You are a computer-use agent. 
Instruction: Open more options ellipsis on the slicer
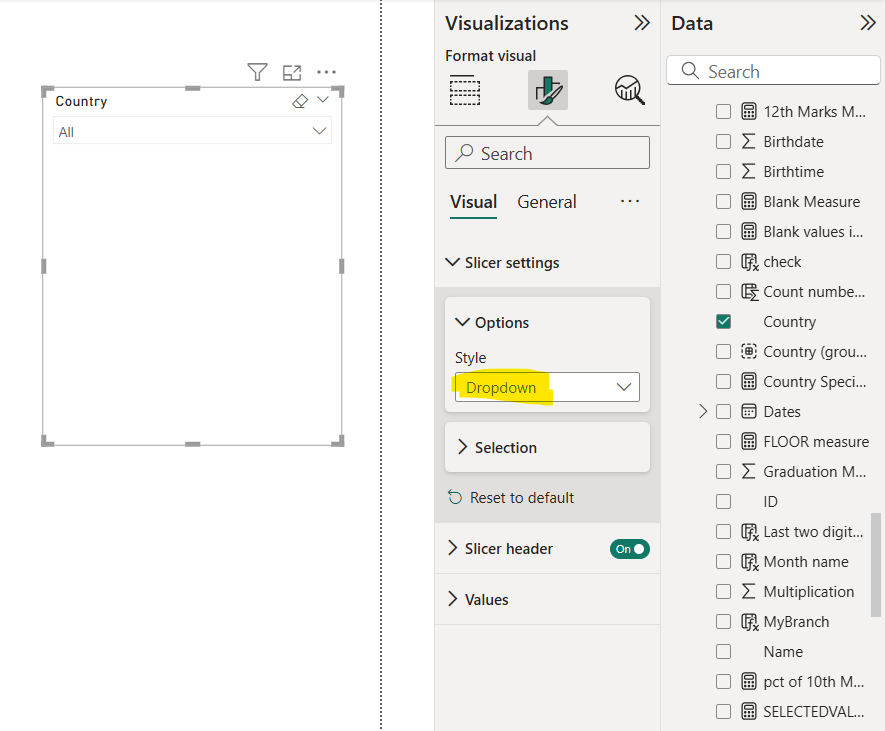[326, 72]
